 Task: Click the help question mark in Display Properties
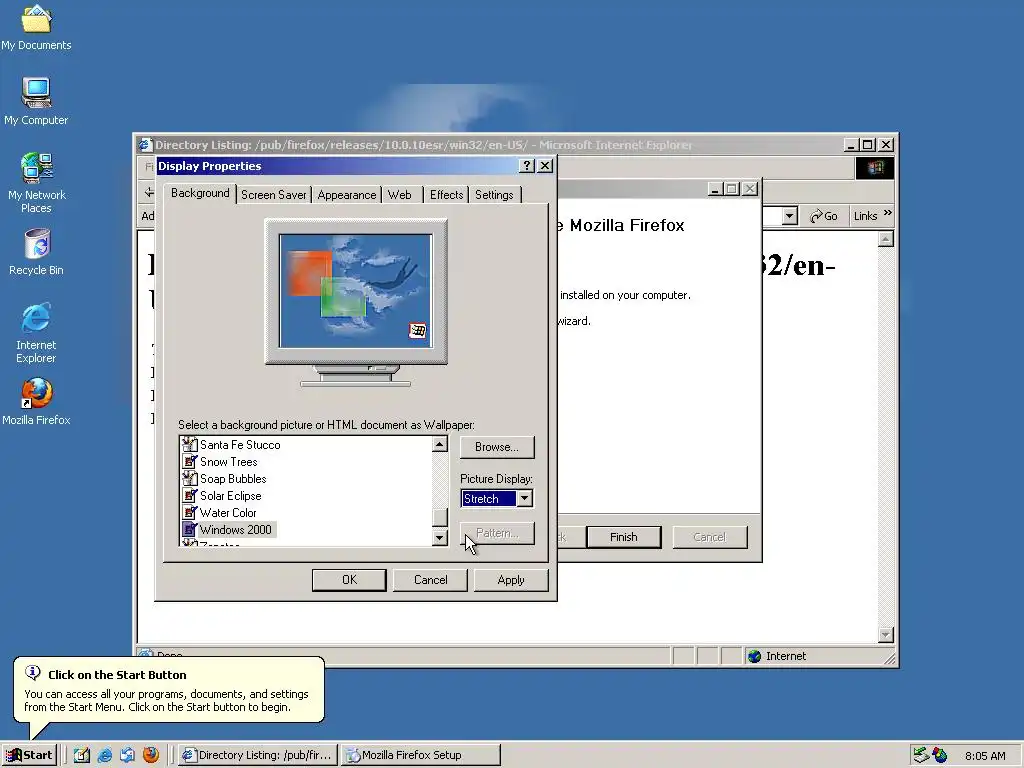[527, 166]
